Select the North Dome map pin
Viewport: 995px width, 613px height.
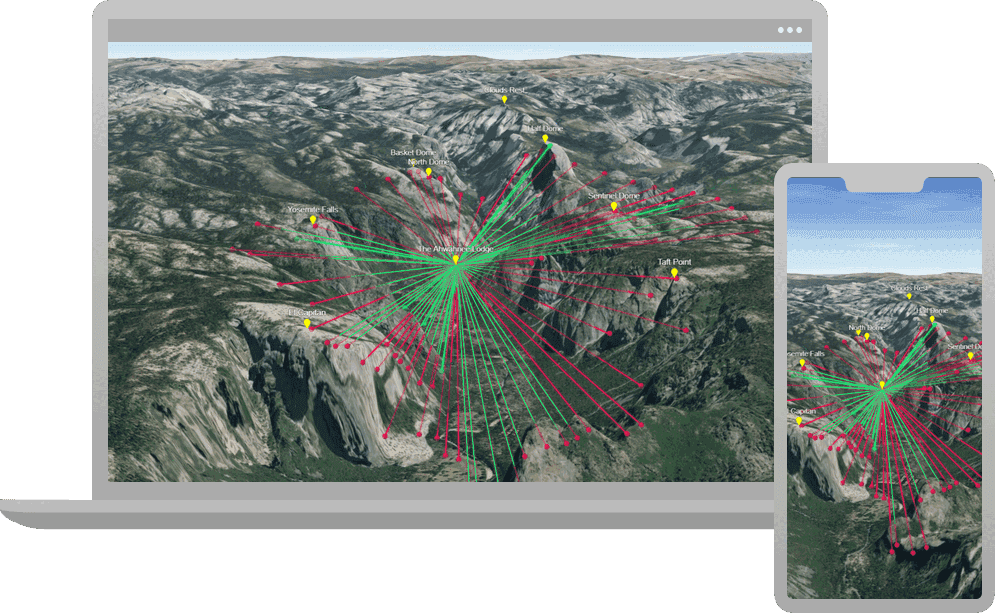tap(429, 170)
